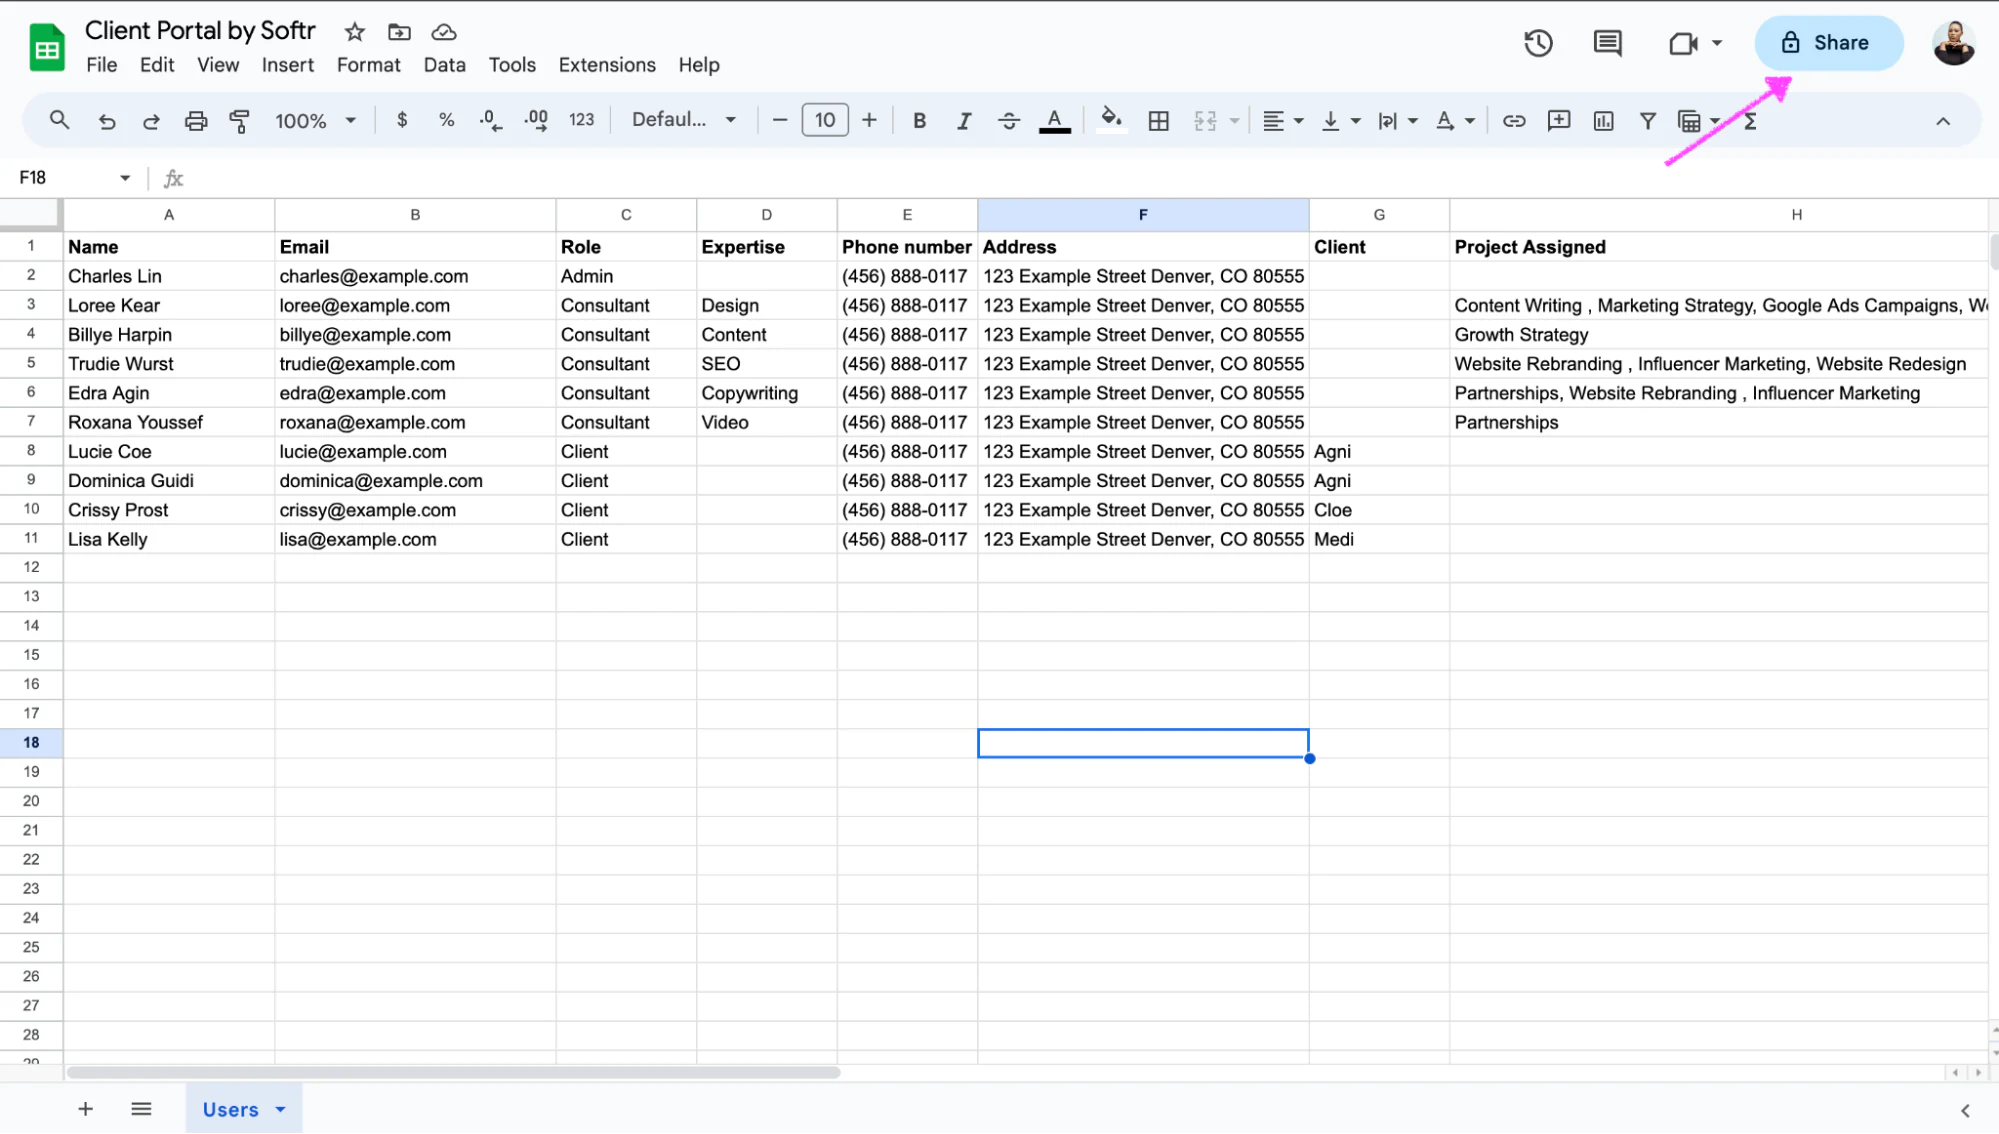This screenshot has width=1999, height=1134.
Task: Open the all sheets list button
Action: pos(141,1109)
